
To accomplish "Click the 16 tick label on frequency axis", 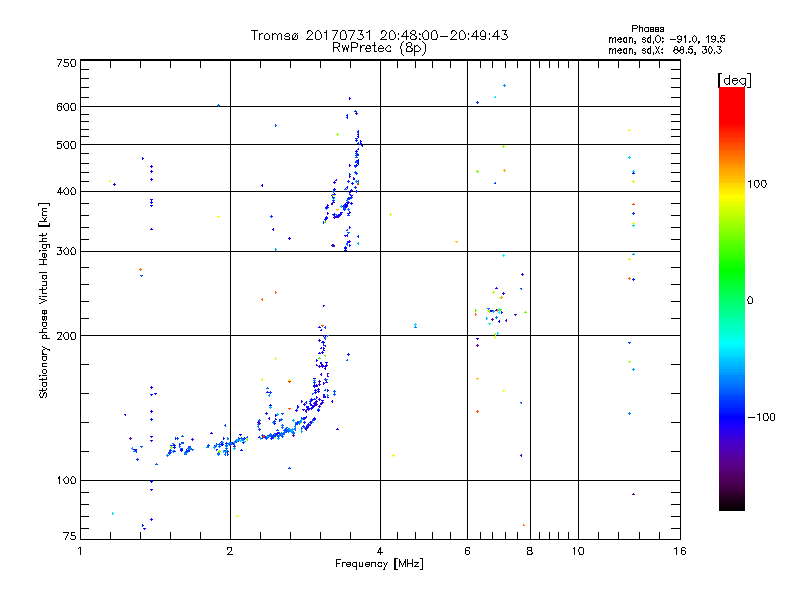I will coord(680,551).
